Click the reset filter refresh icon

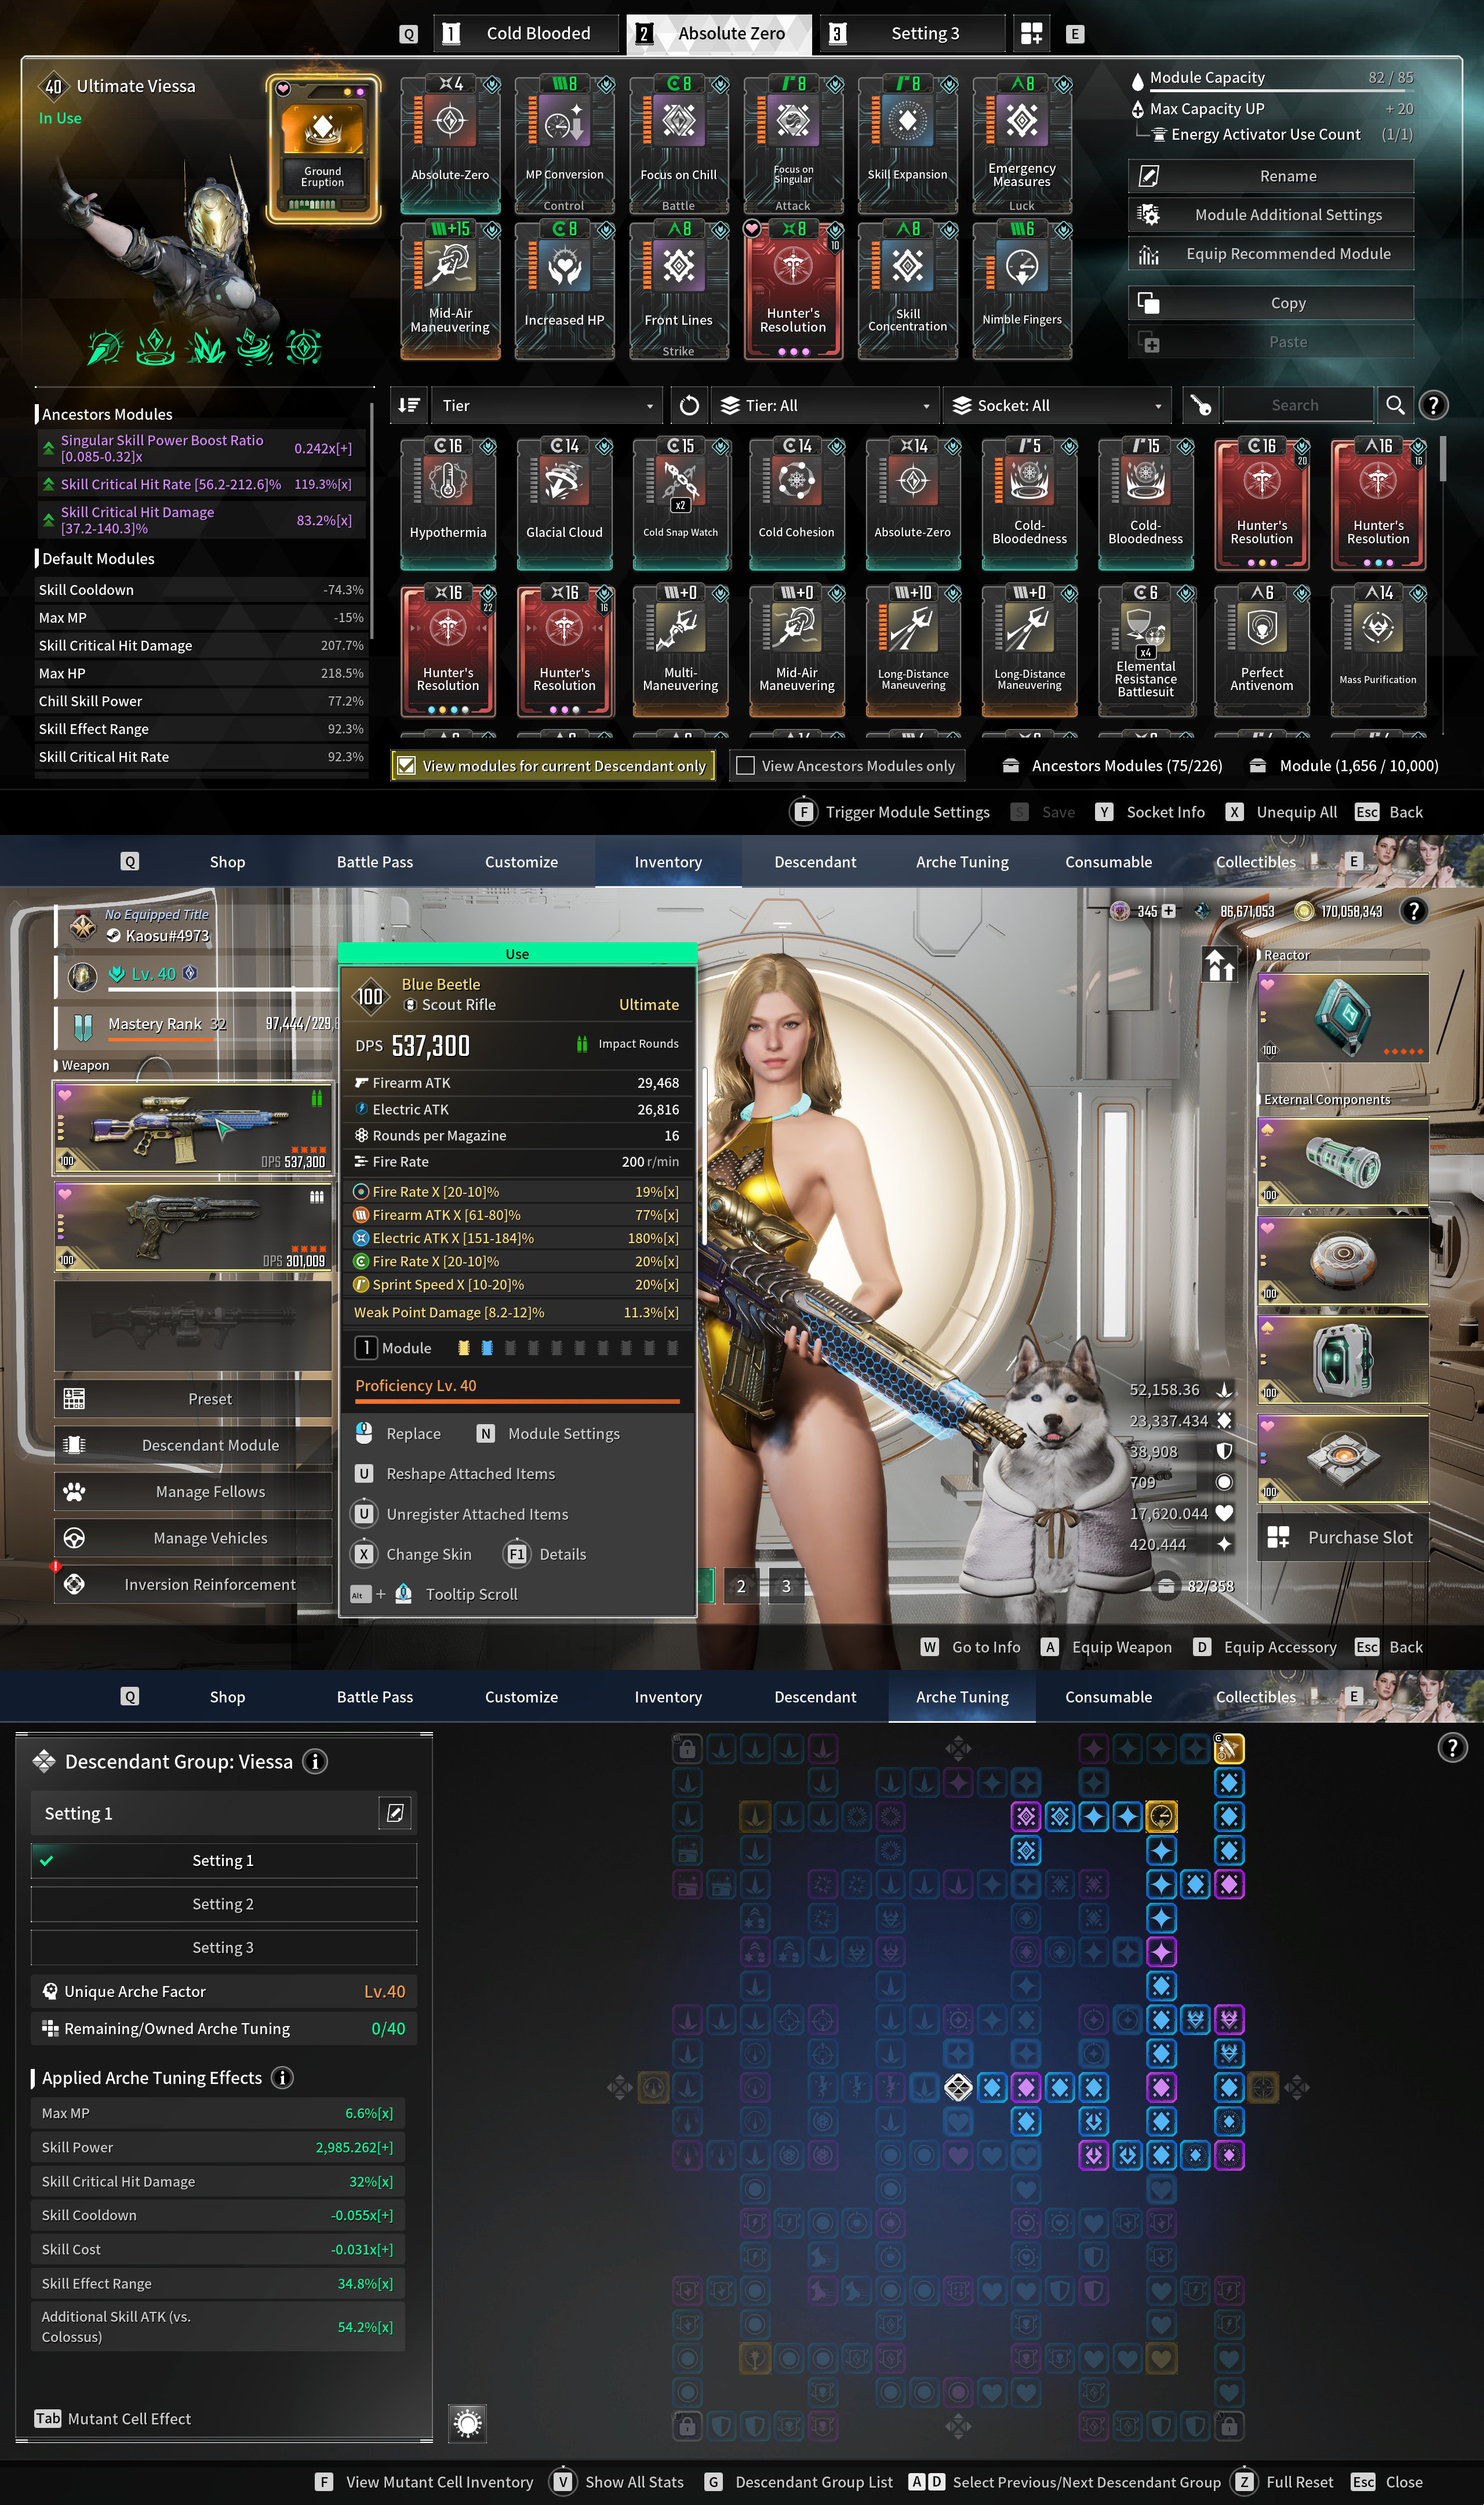(689, 405)
